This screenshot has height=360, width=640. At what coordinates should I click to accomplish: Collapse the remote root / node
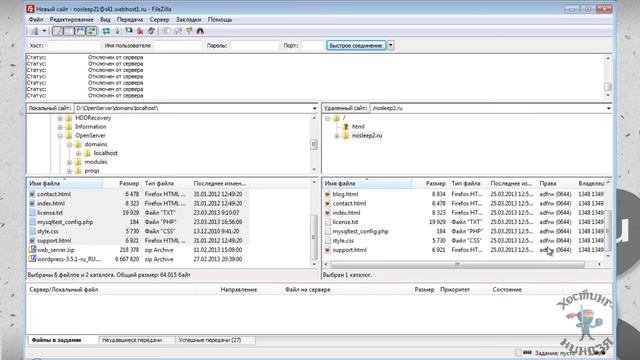[x=327, y=118]
